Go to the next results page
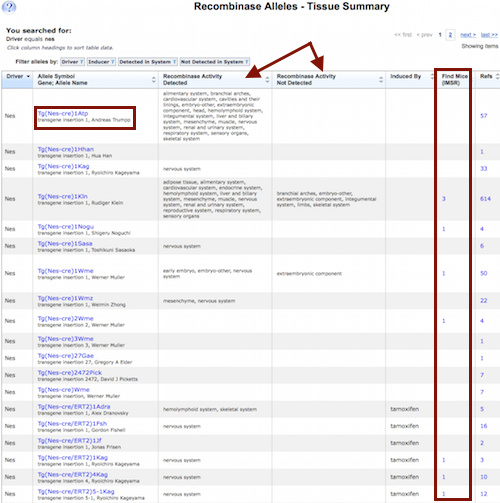The image size is (500, 503). pos(468,35)
